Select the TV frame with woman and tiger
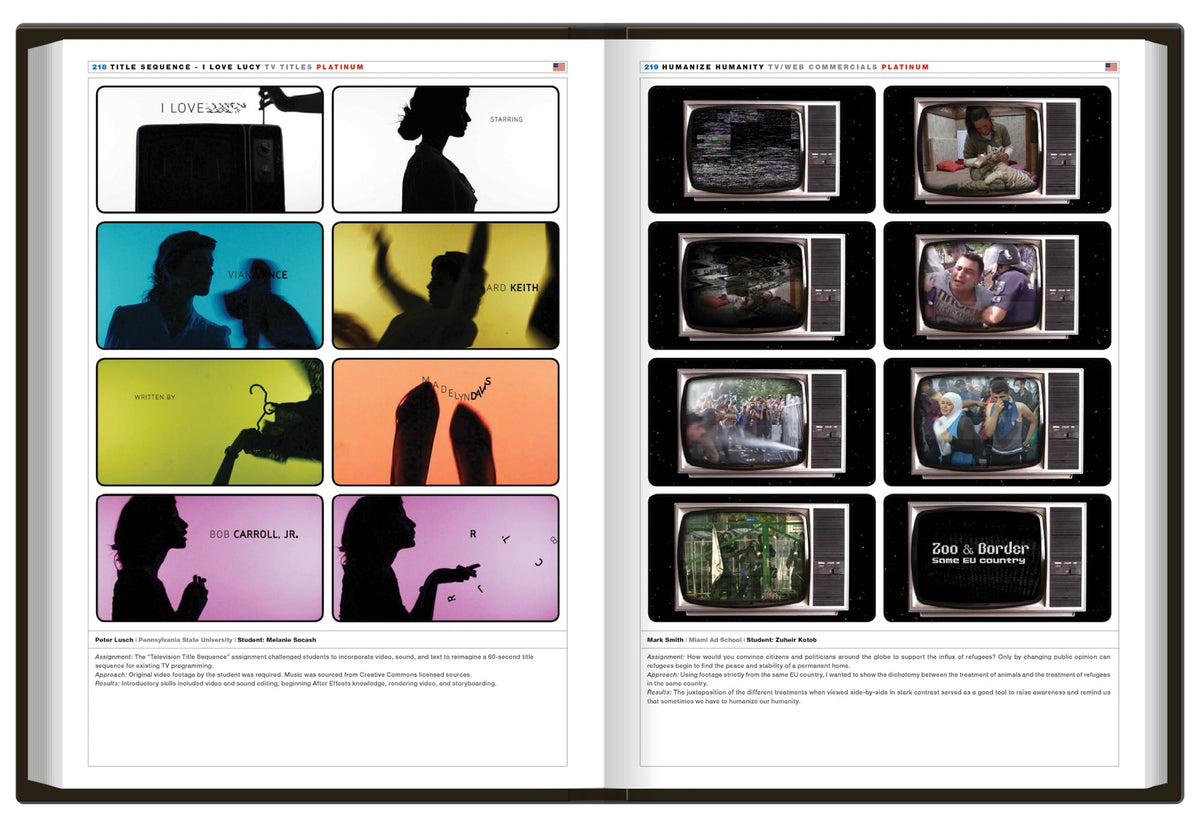This screenshot has width=1200, height=830. coord(998,149)
